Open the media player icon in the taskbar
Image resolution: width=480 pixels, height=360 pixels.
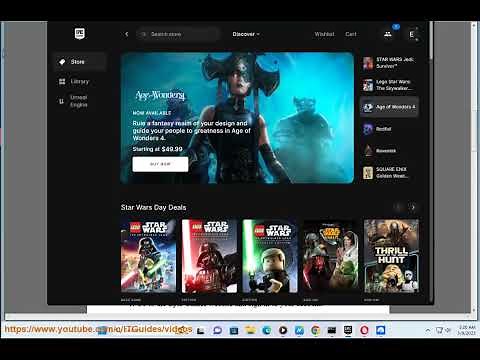coord(283,330)
